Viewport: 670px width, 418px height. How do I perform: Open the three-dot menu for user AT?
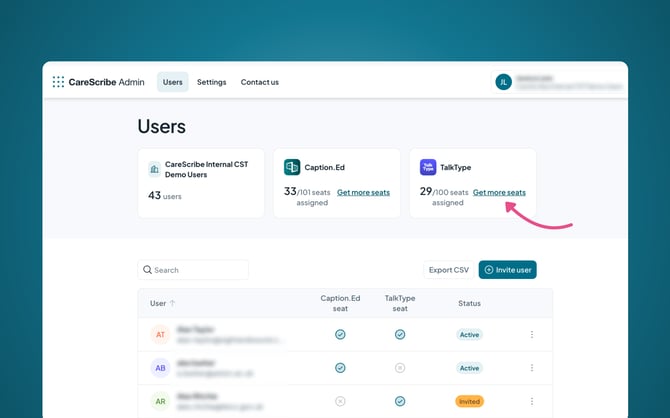531,334
